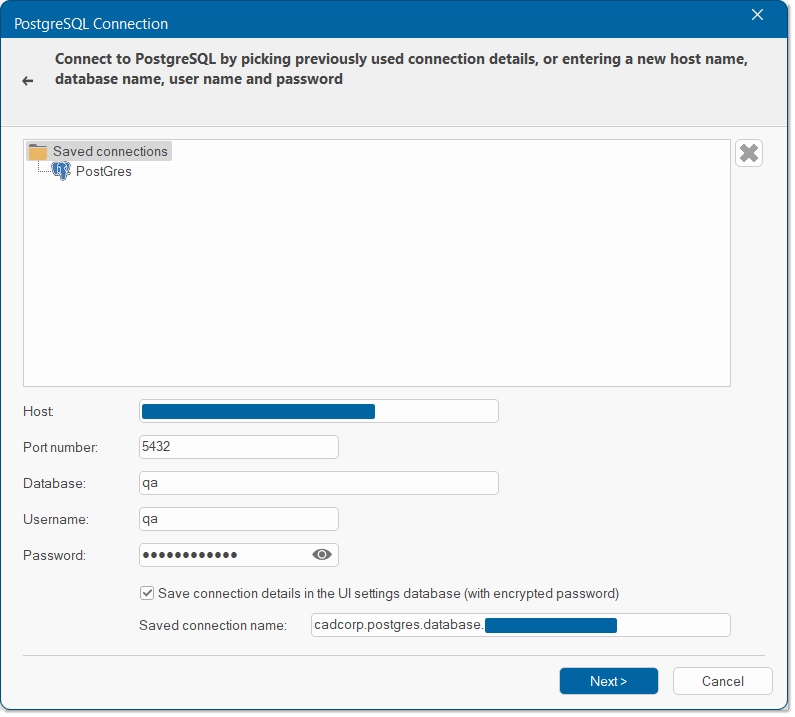Viewport: 795px width, 717px height.
Task: Delete saved connection with X icon
Action: click(749, 153)
